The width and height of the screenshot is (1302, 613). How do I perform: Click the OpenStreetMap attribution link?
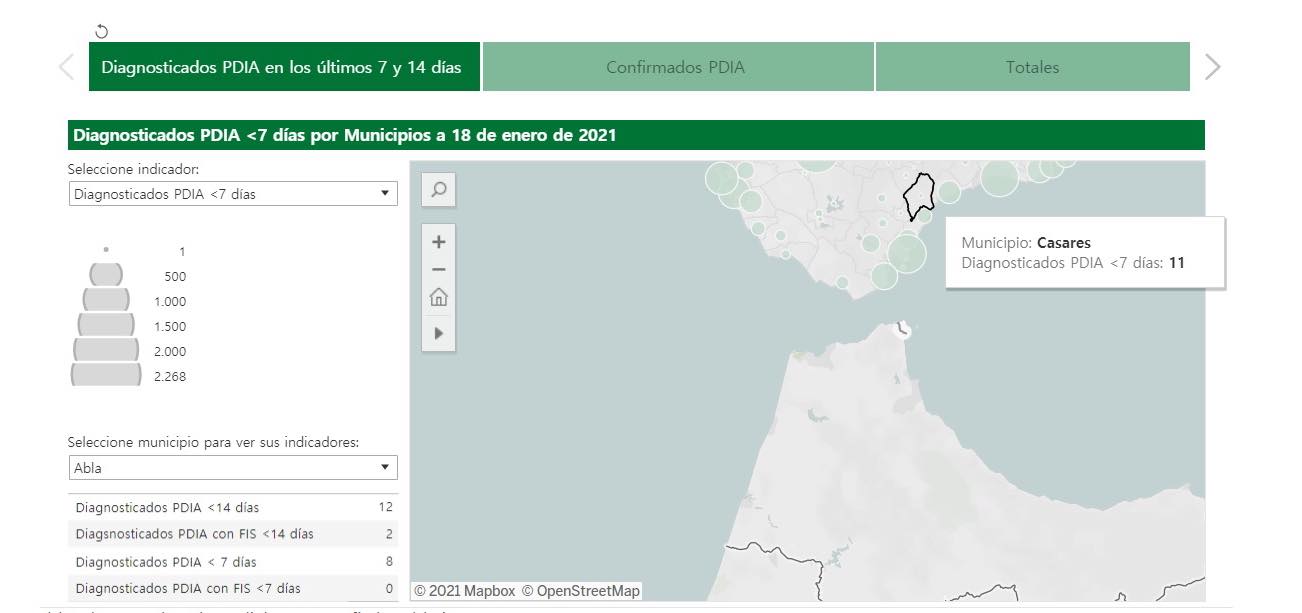(580, 591)
